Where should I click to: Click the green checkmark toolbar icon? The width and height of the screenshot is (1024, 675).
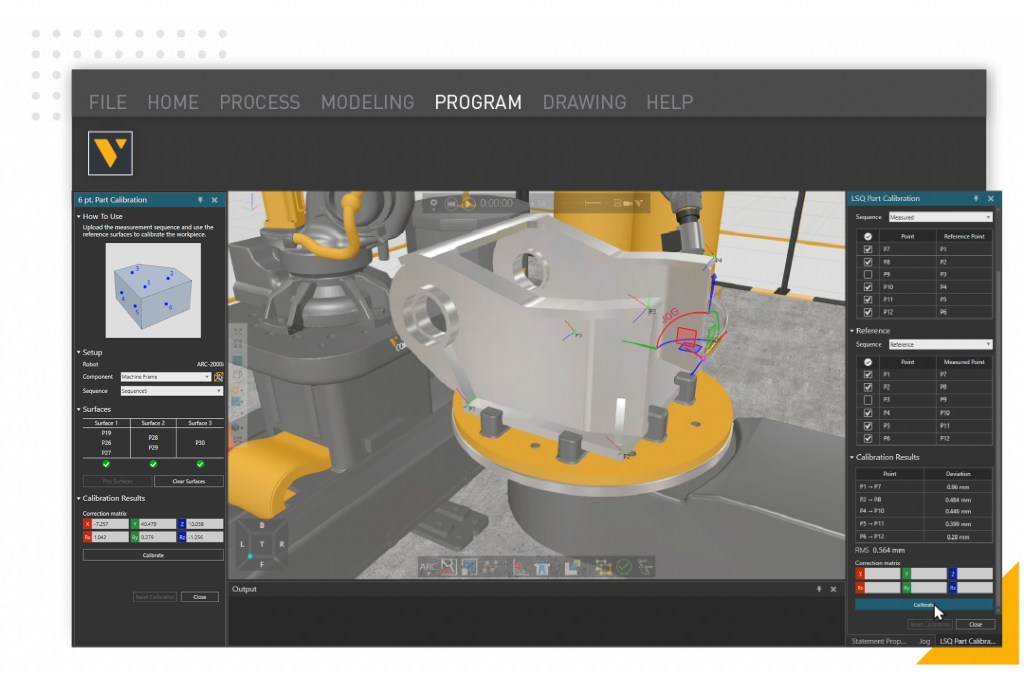point(624,567)
